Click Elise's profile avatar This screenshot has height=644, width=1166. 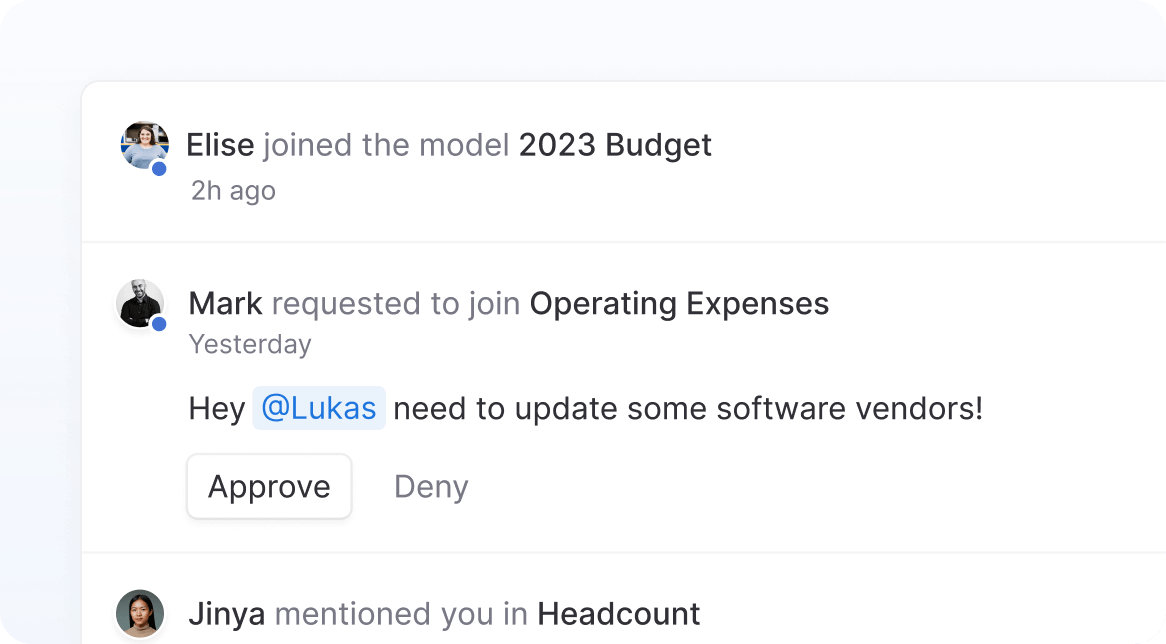click(x=144, y=145)
